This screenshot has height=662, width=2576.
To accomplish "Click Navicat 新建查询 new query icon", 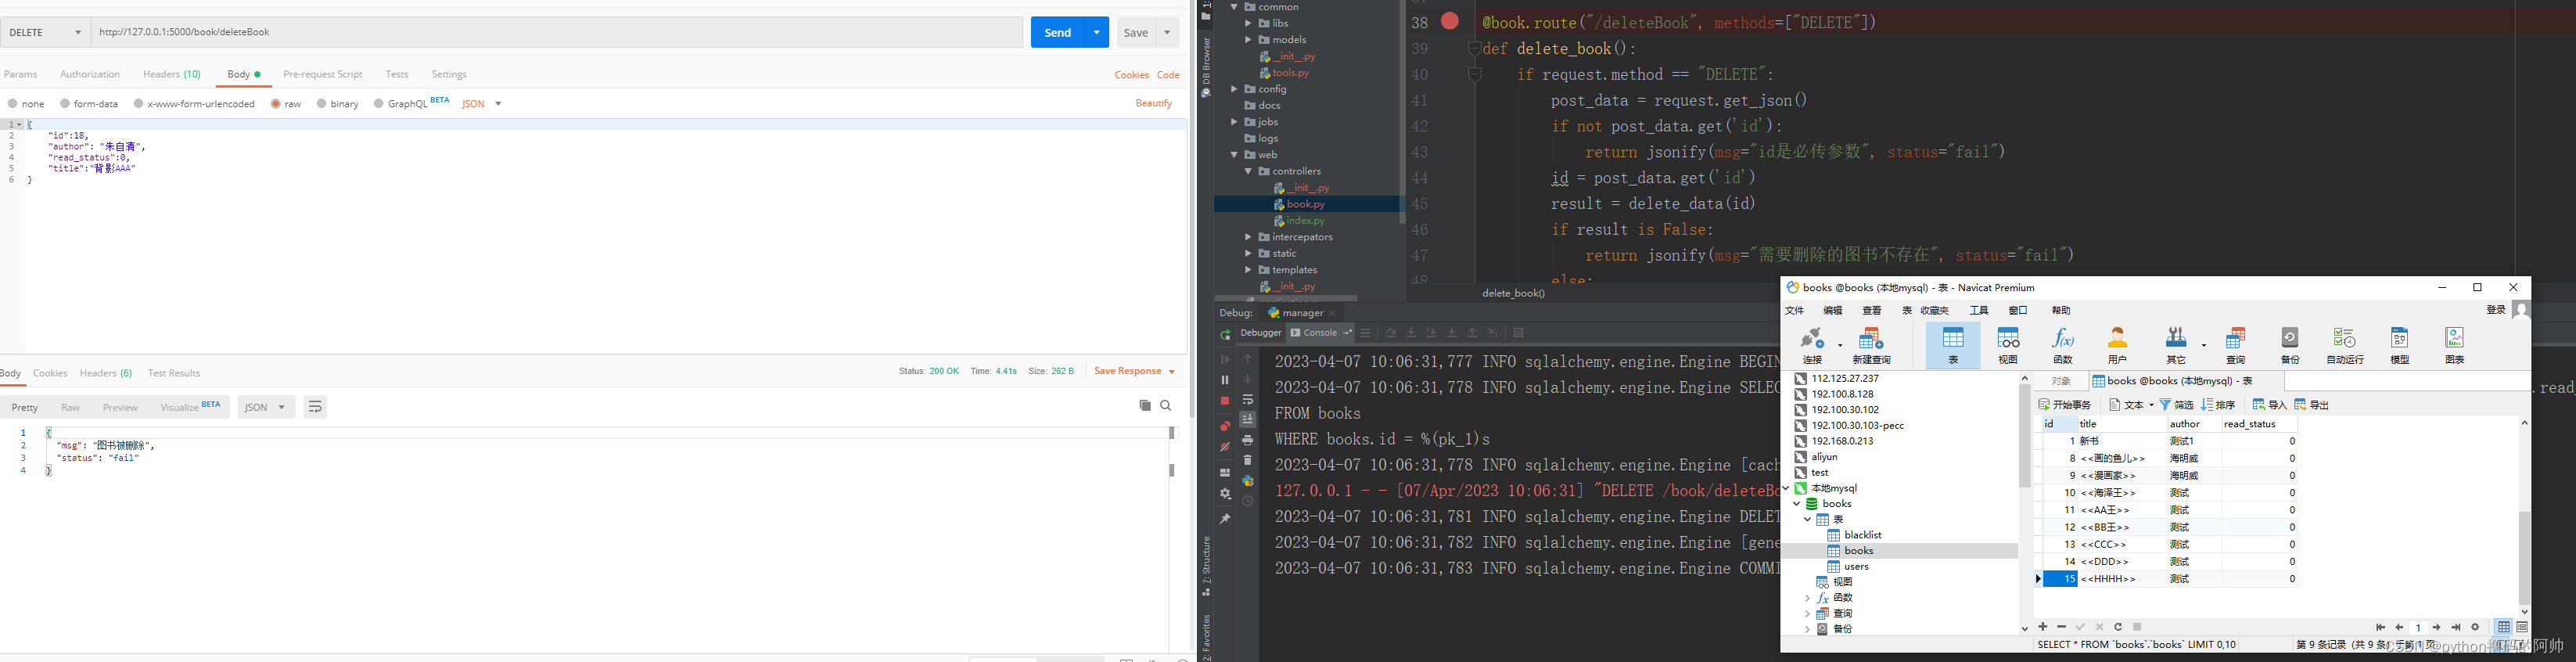I will [x=1871, y=345].
